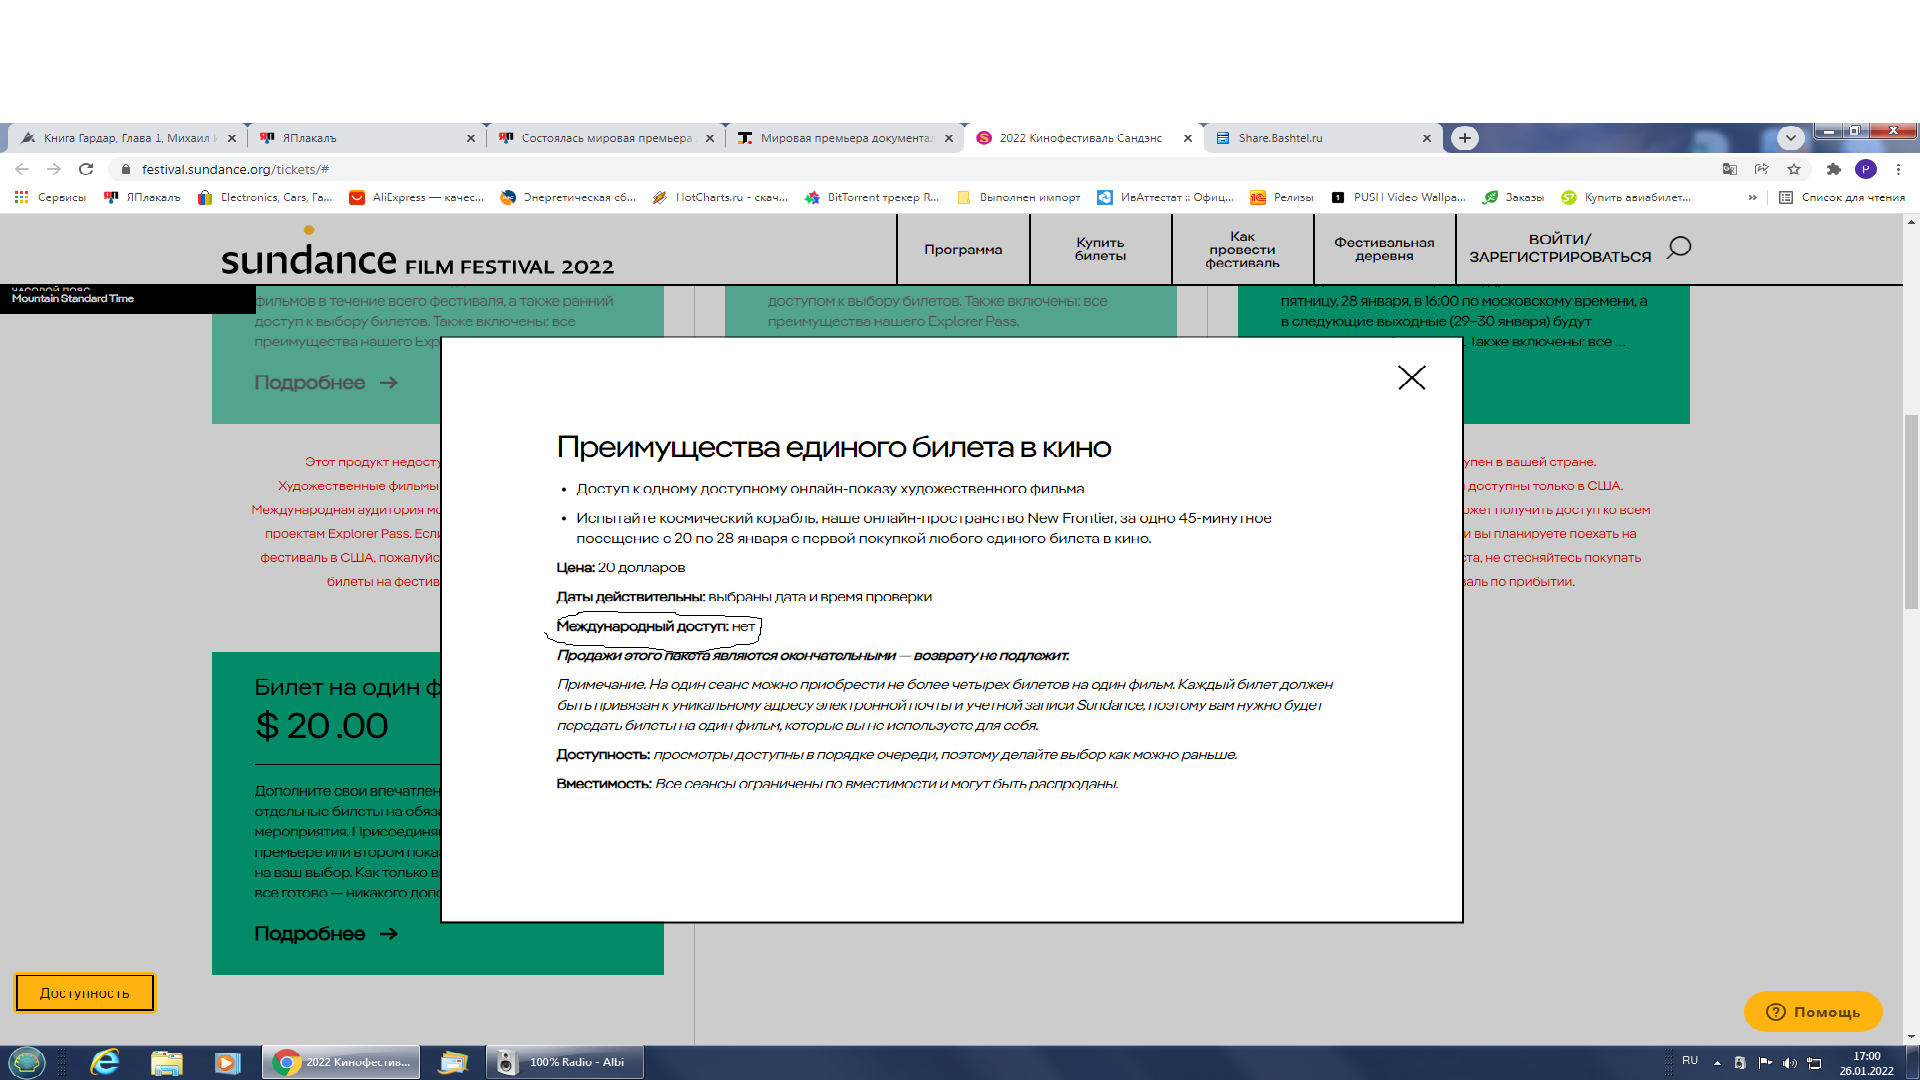Open a new browser tab

(x=1465, y=138)
